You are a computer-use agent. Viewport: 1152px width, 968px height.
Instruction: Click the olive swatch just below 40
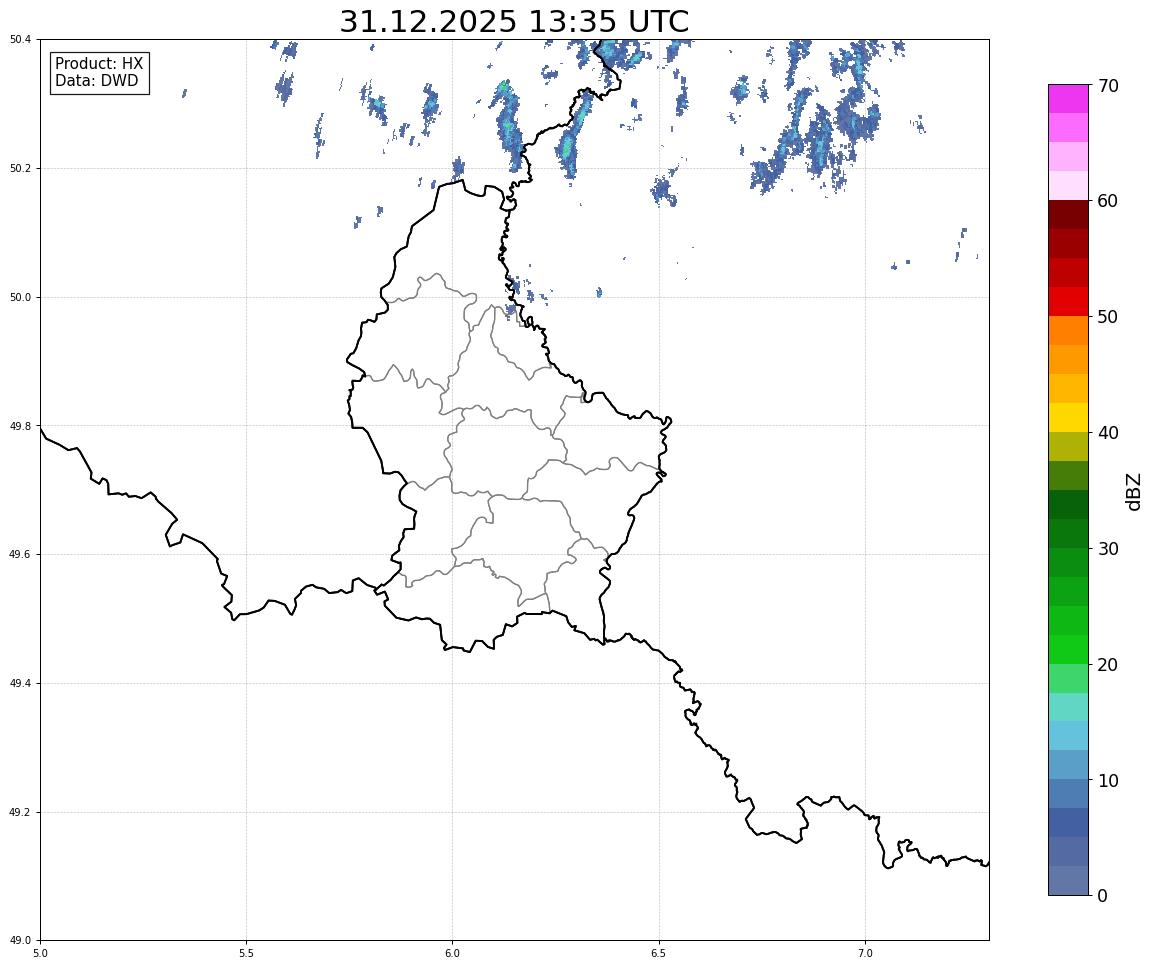tap(1068, 447)
